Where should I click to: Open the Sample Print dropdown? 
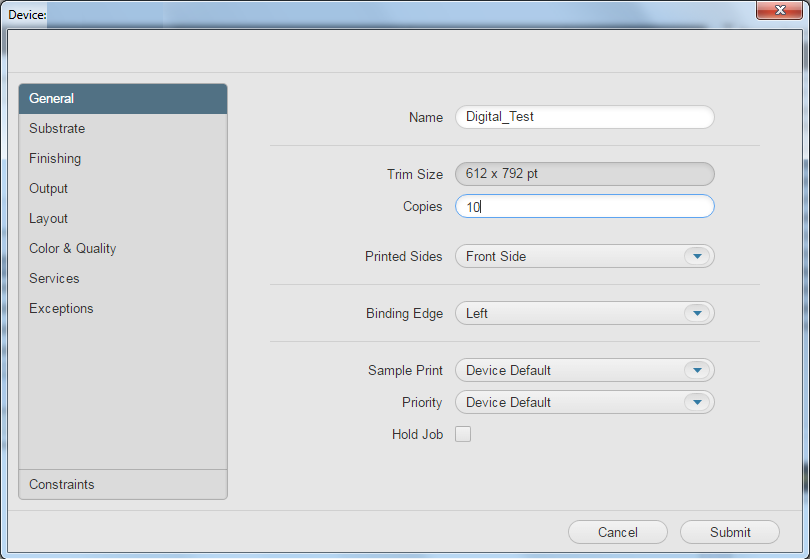pyautogui.click(x=585, y=370)
